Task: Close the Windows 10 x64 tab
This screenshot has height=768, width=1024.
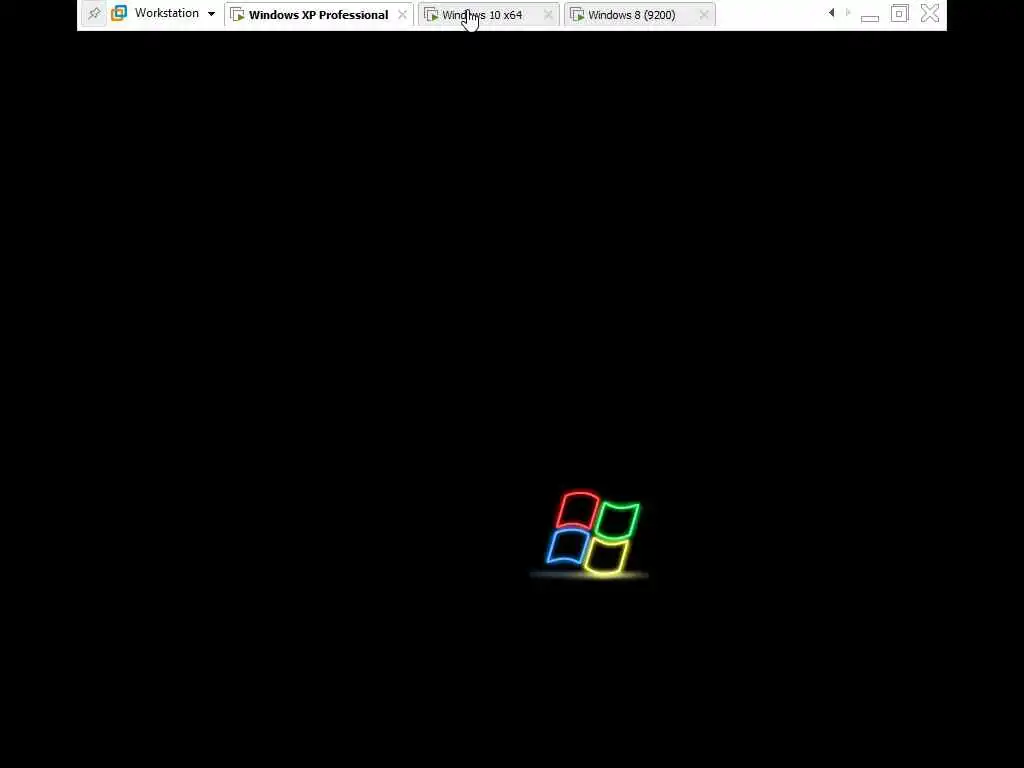Action: 548,14
